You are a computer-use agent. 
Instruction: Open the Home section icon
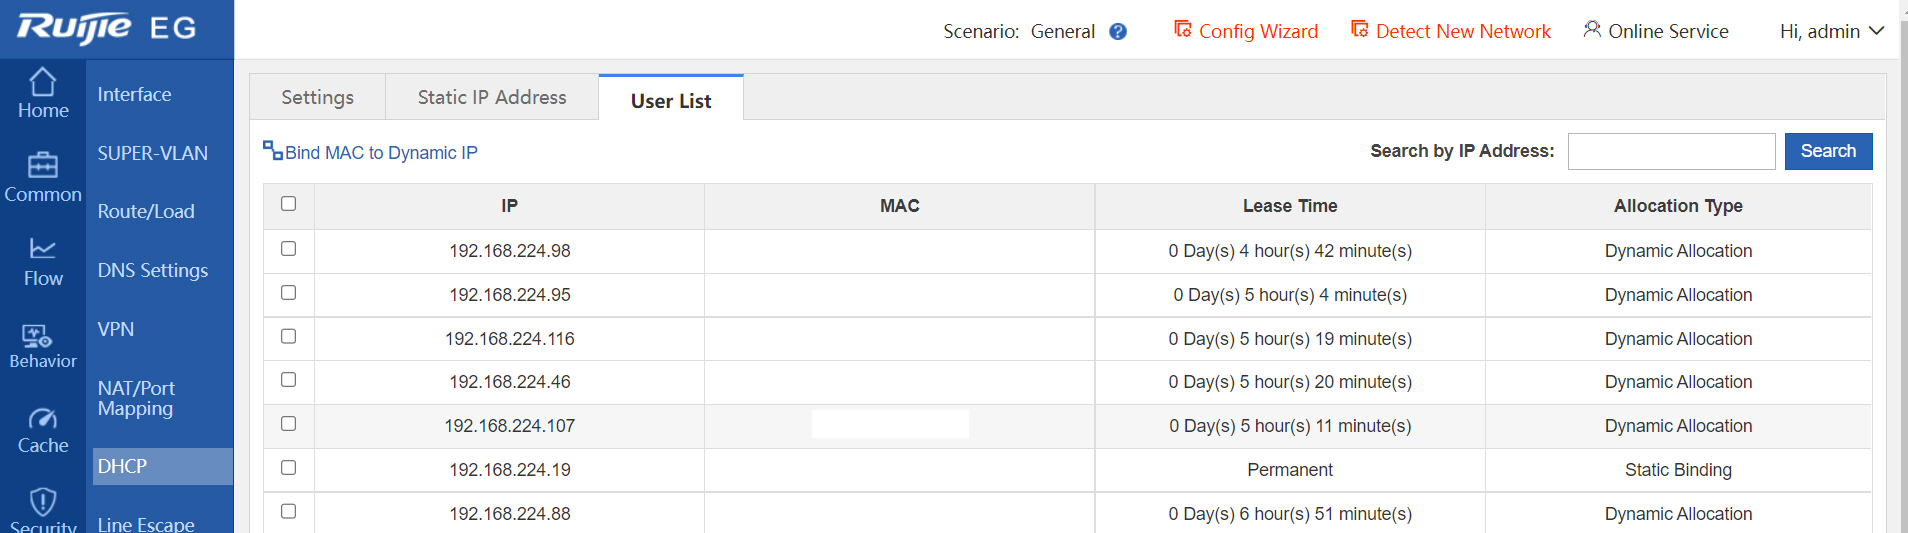tap(43, 82)
